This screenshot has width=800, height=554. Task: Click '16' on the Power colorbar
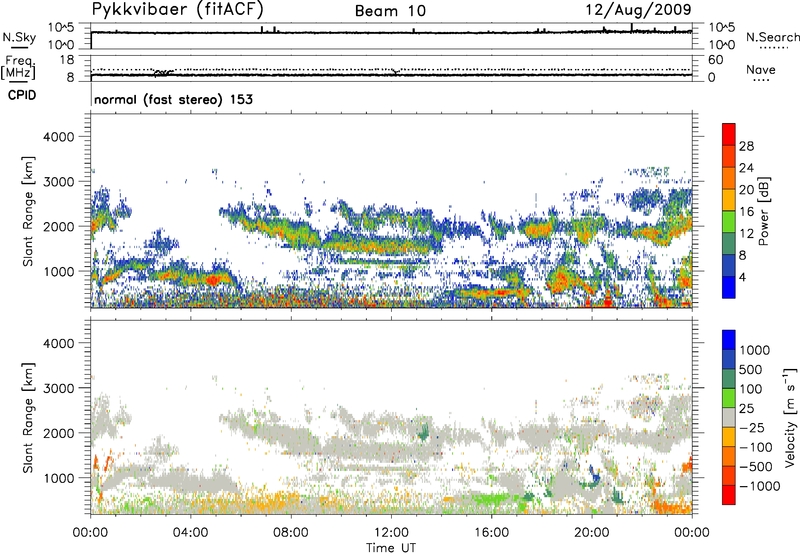pyautogui.click(x=746, y=212)
